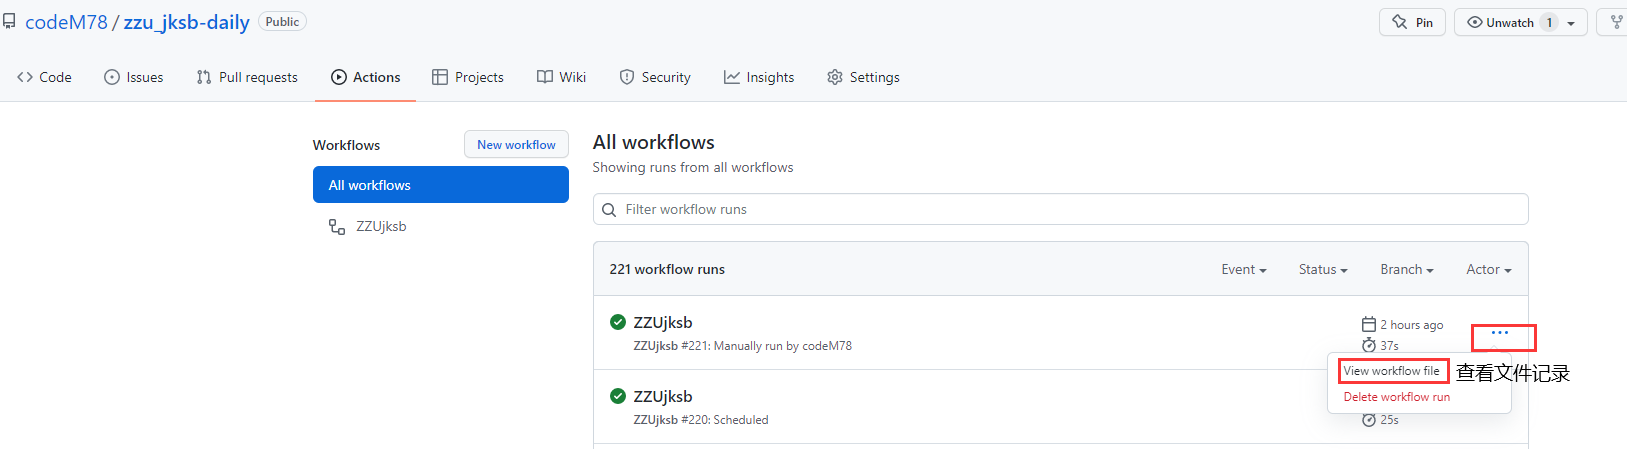Switch to the Code tab
1627x449 pixels.
(44, 77)
